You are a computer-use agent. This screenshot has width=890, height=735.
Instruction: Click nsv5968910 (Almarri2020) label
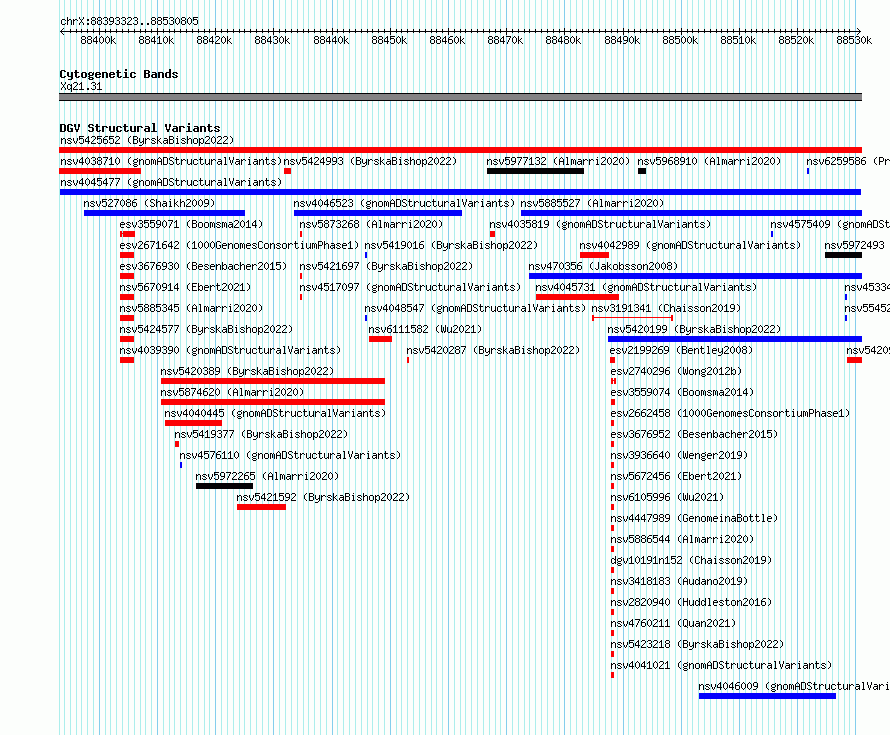[x=709, y=161]
